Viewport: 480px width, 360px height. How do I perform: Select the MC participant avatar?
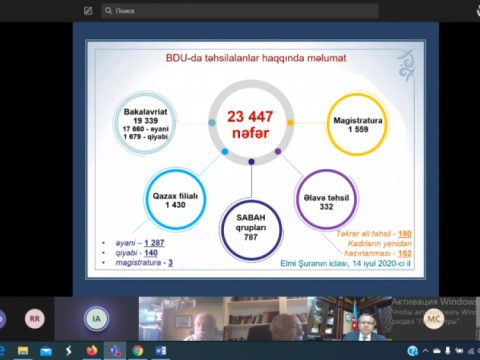click(x=434, y=319)
